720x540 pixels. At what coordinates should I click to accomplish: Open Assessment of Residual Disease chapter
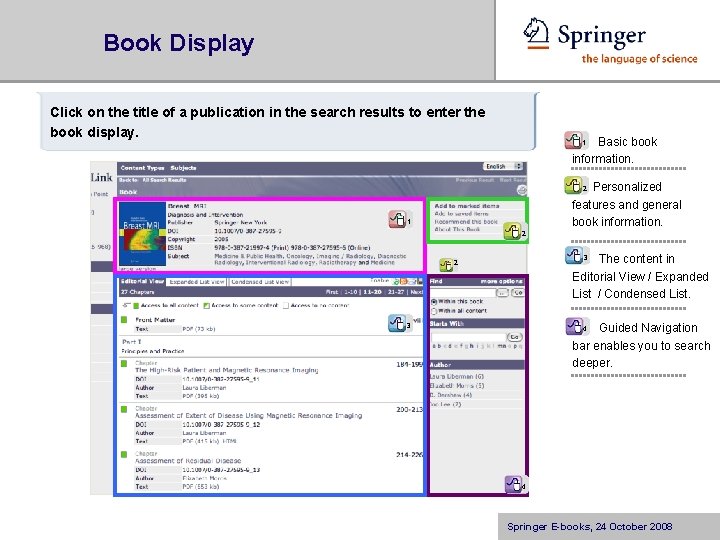click(x=188, y=461)
